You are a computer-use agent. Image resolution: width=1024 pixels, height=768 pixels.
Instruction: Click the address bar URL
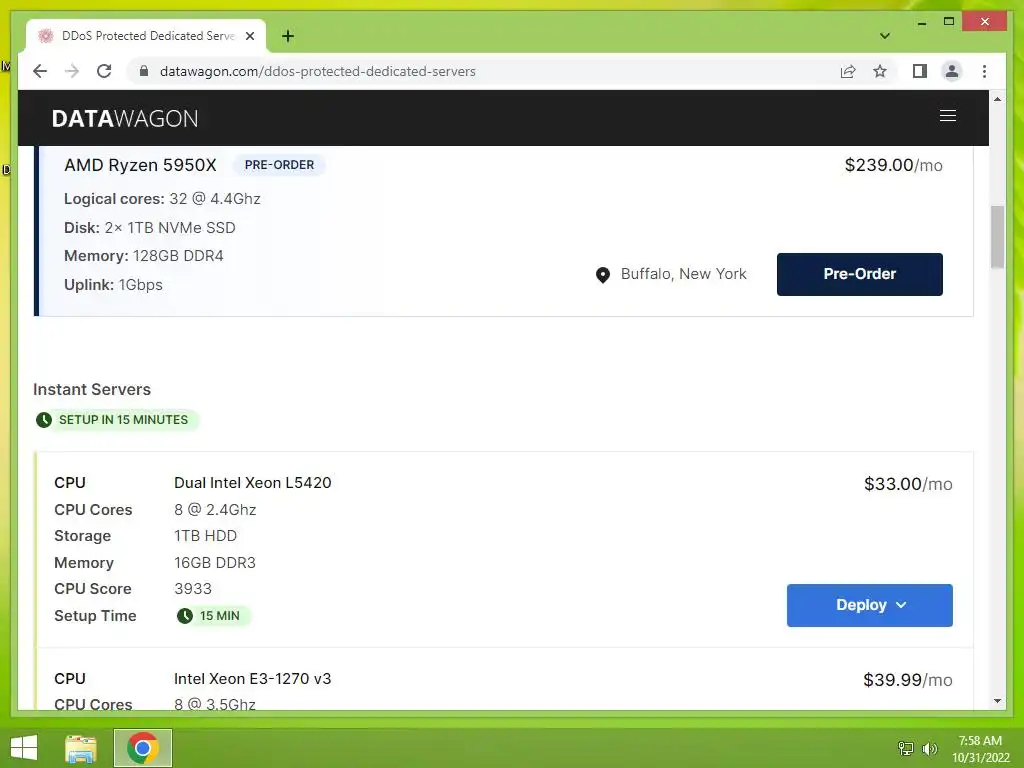pos(317,71)
